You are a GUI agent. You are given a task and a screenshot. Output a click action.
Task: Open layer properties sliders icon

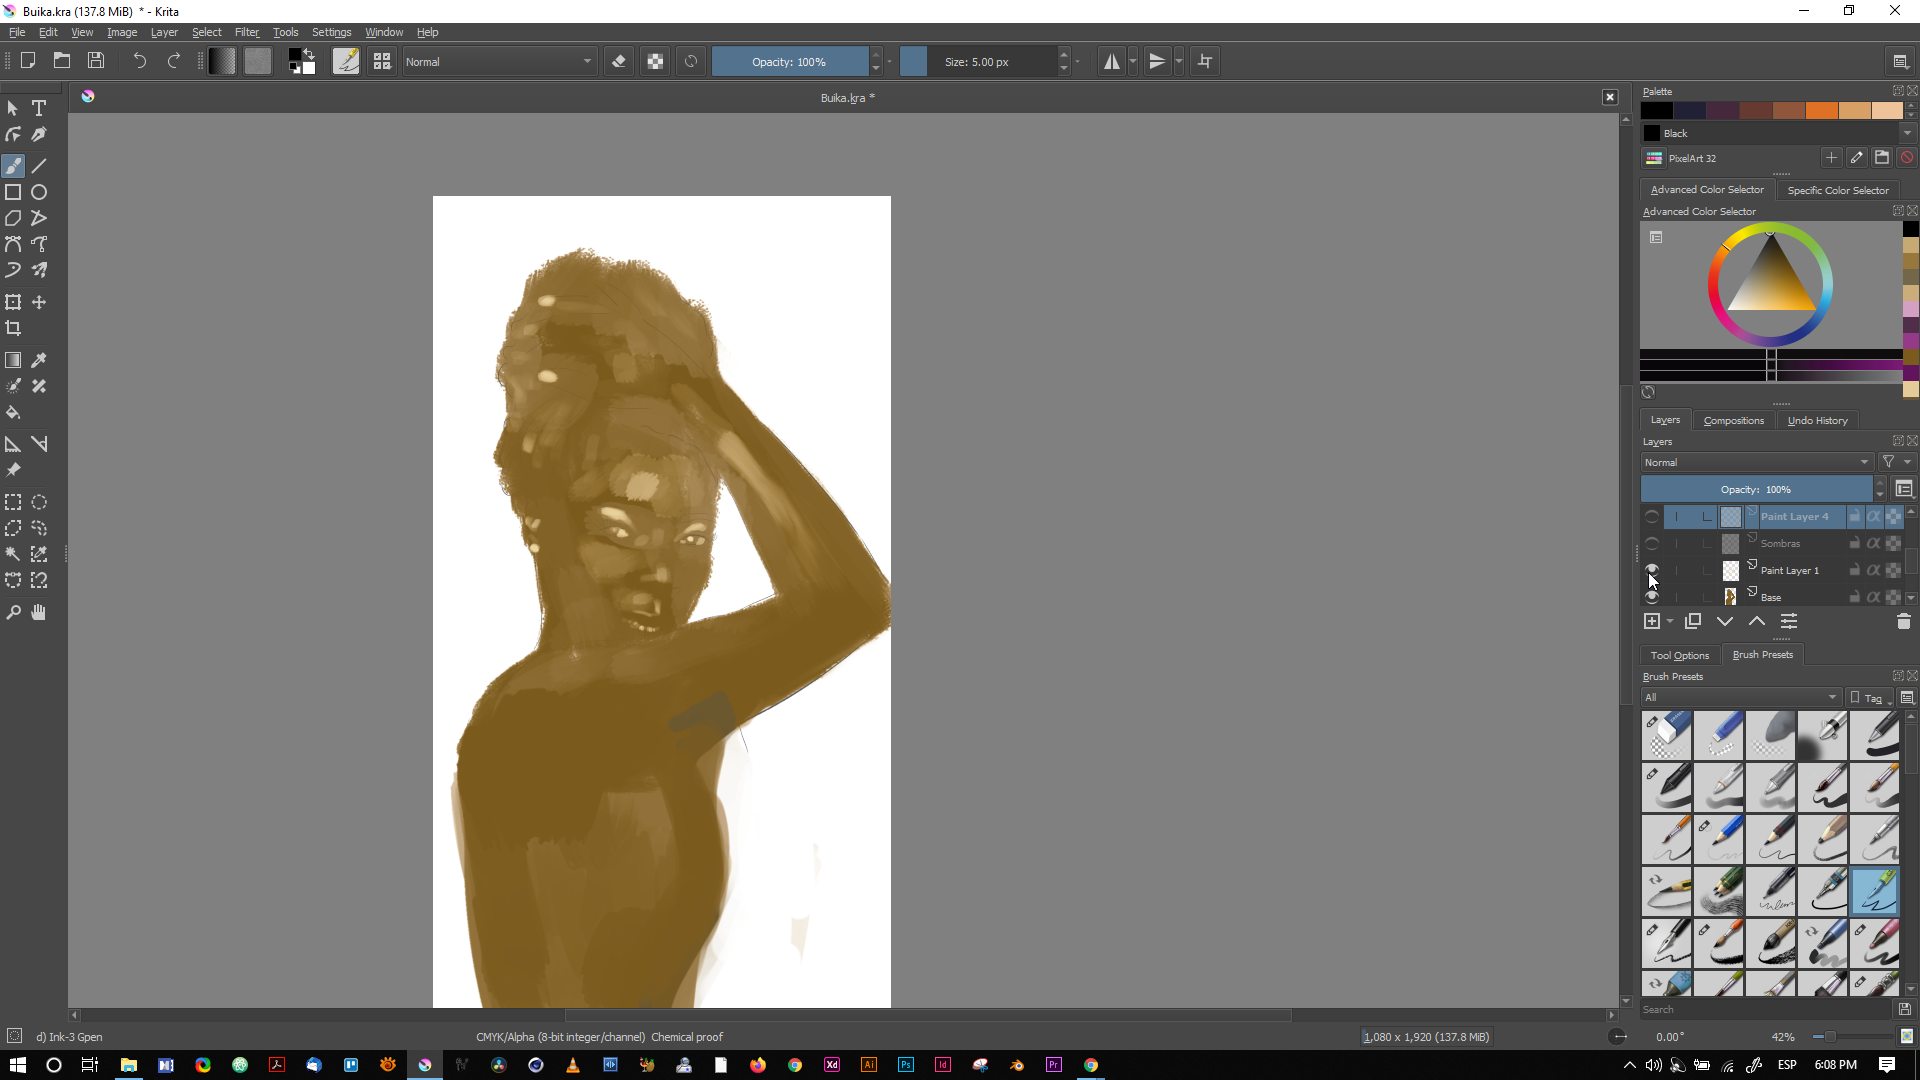pyautogui.click(x=1789, y=621)
